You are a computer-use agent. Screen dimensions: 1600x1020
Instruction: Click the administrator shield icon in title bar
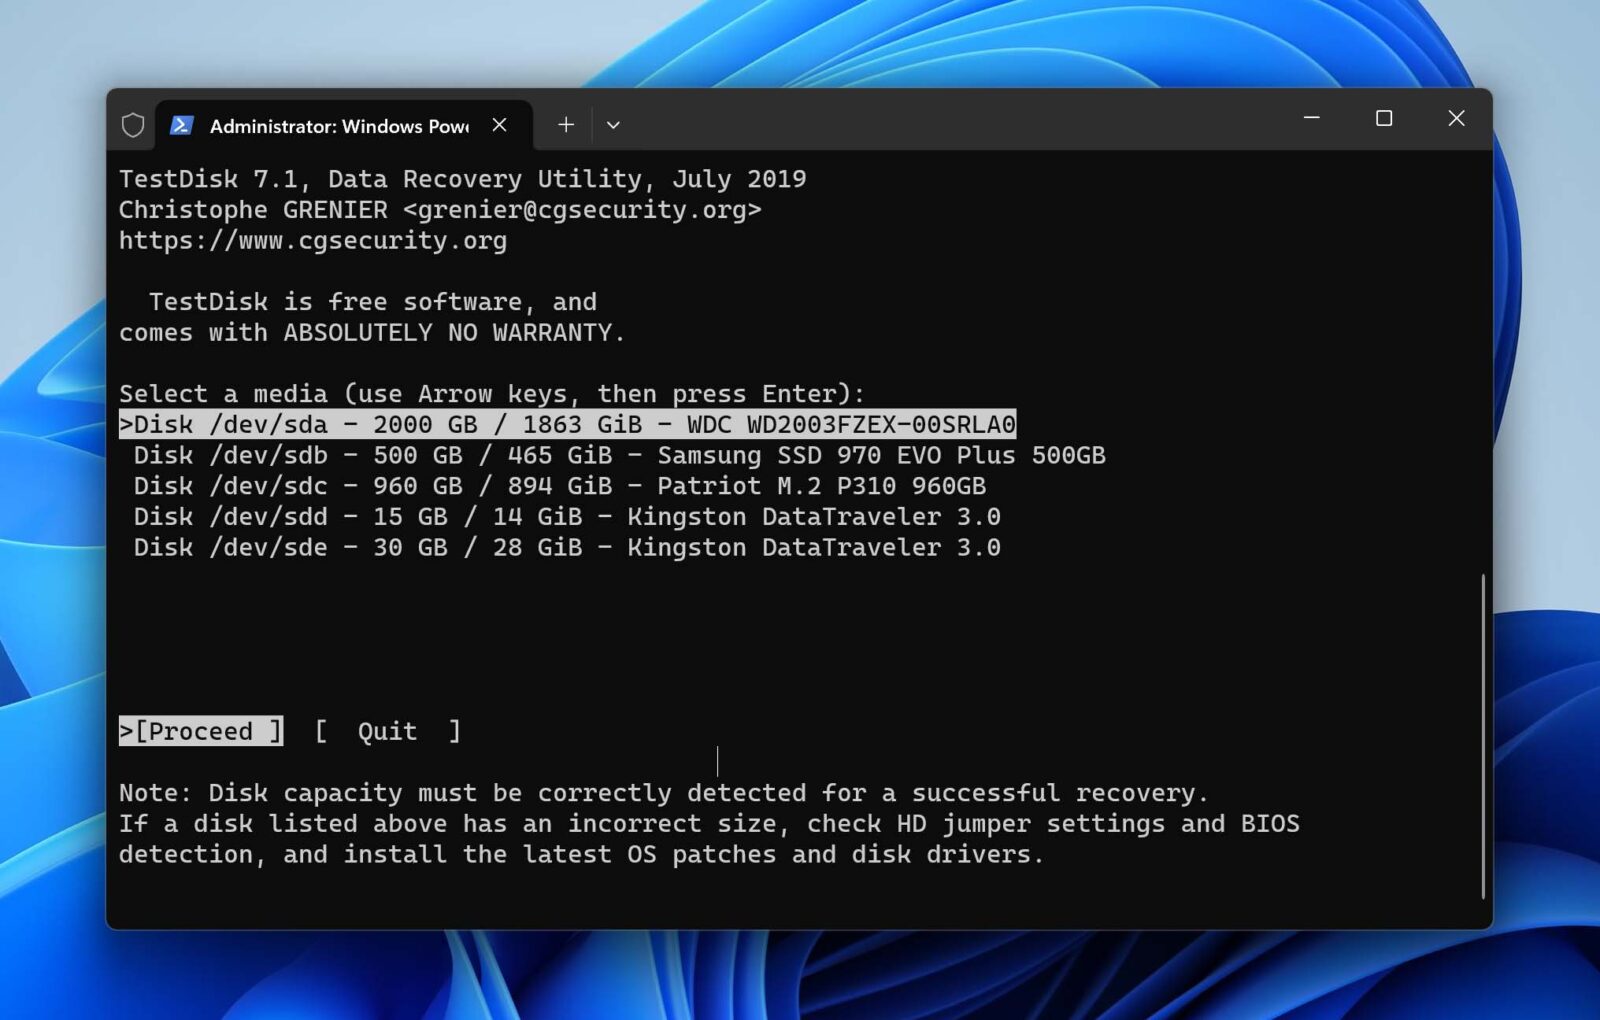pos(131,124)
